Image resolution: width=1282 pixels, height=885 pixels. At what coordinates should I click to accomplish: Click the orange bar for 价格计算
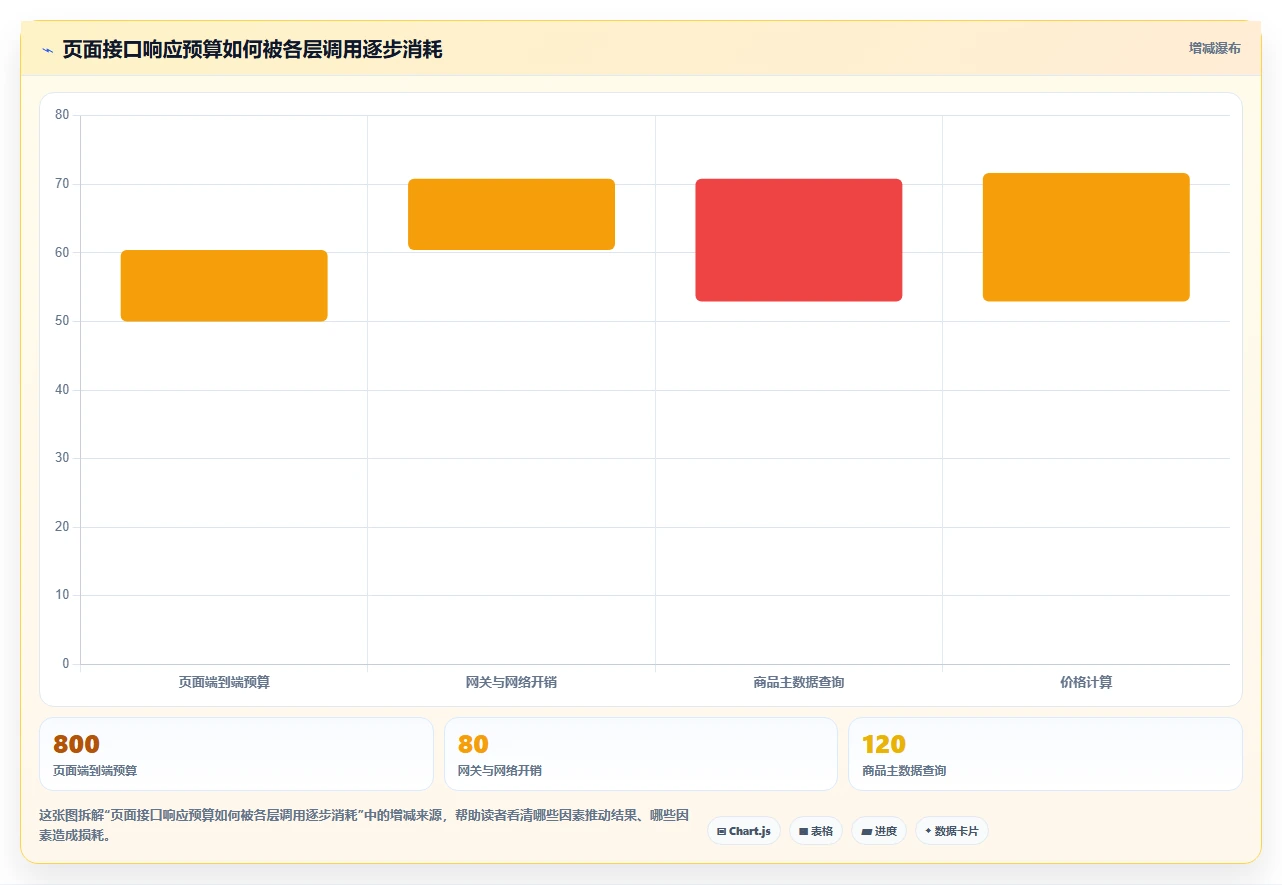tap(1086, 237)
